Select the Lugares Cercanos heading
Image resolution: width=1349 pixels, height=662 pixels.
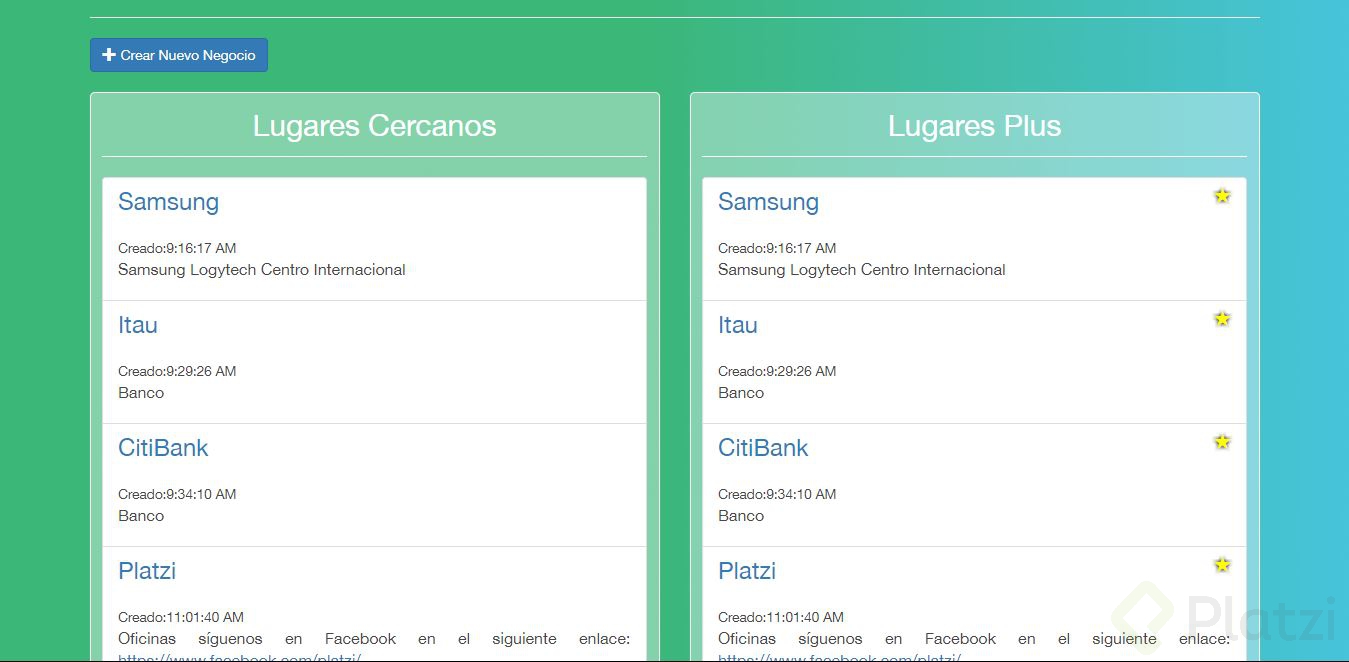click(x=374, y=126)
